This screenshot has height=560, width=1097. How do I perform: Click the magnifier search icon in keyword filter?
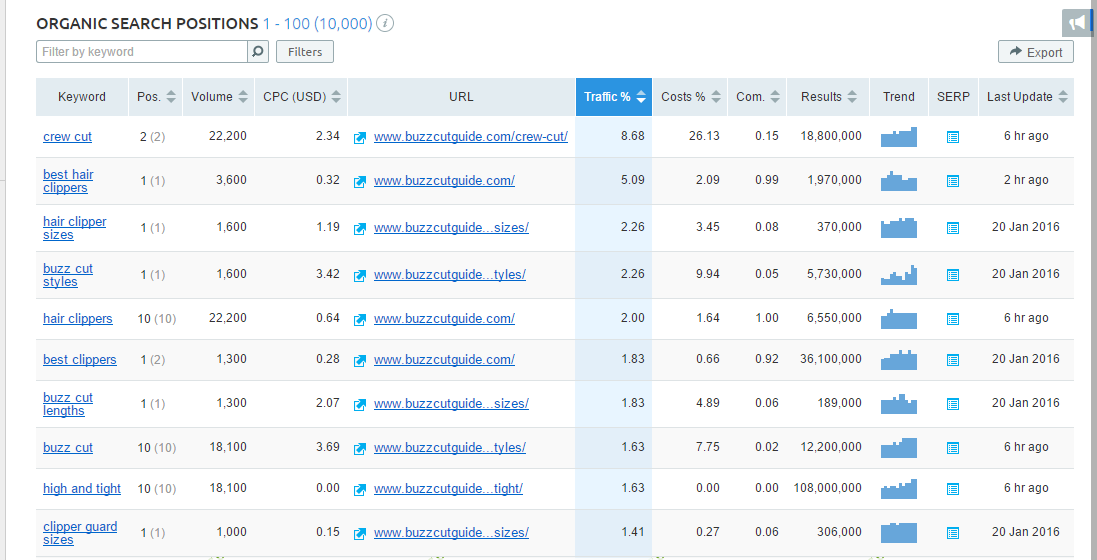[x=258, y=52]
